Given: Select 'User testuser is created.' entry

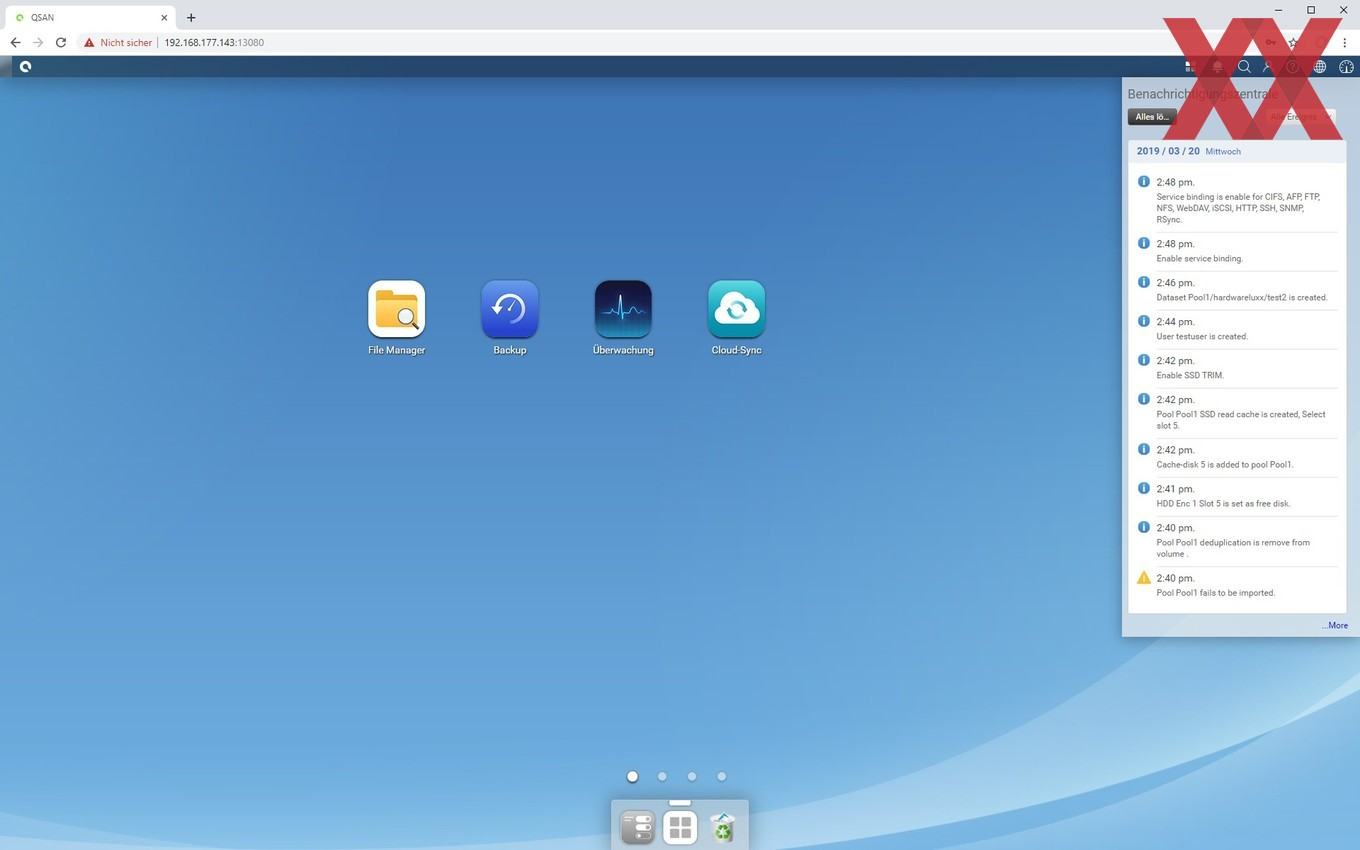Looking at the screenshot, I should 1238,329.
